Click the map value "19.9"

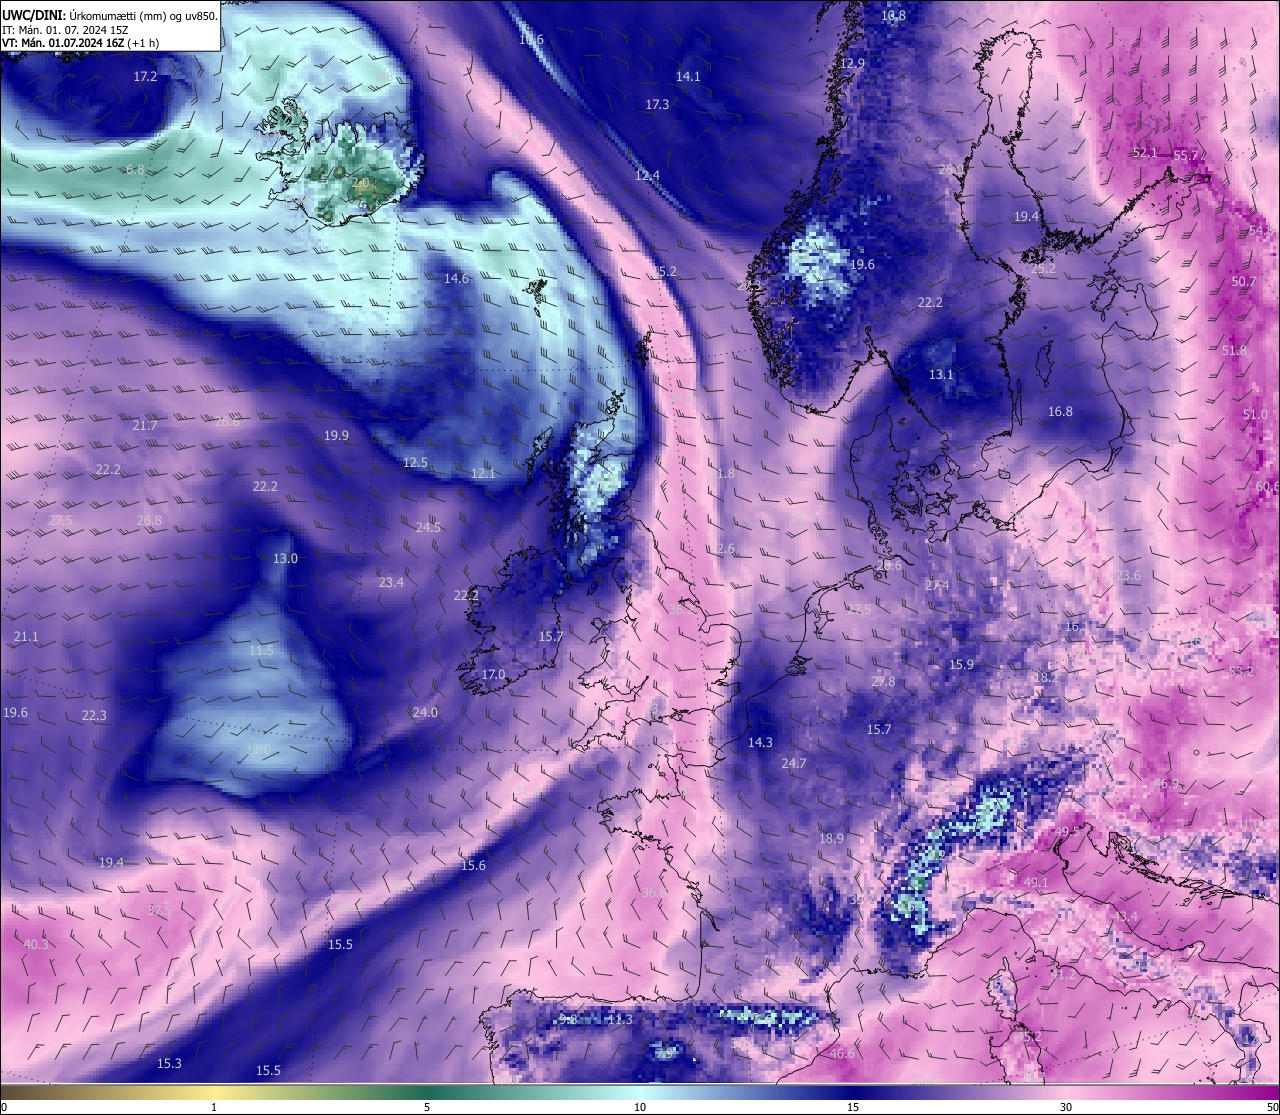pos(336,436)
